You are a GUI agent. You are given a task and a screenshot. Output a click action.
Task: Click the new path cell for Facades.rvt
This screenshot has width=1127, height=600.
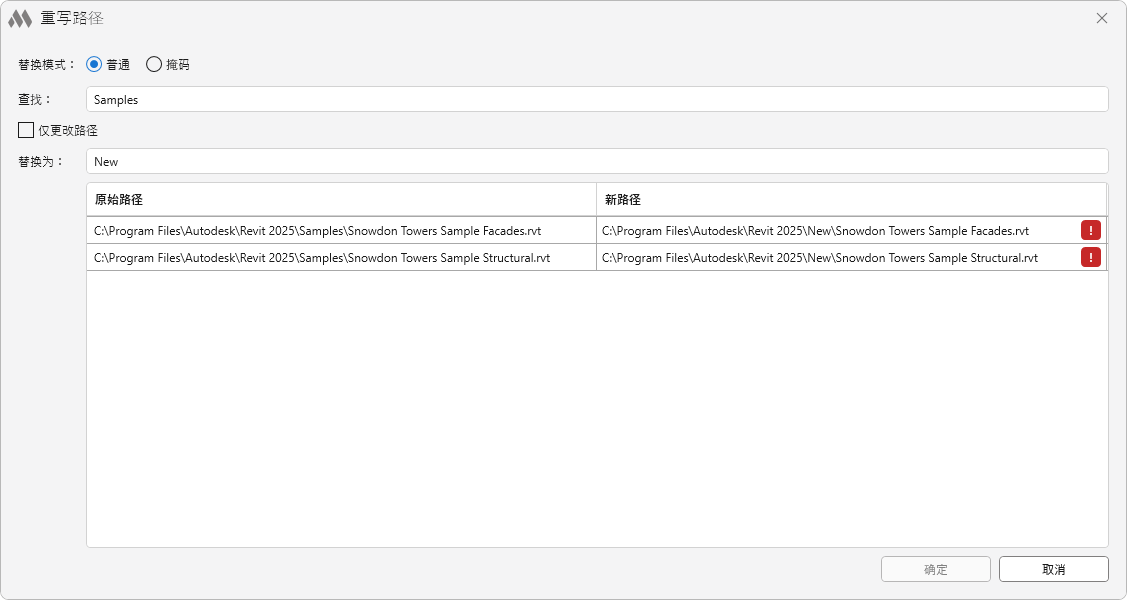click(815, 231)
